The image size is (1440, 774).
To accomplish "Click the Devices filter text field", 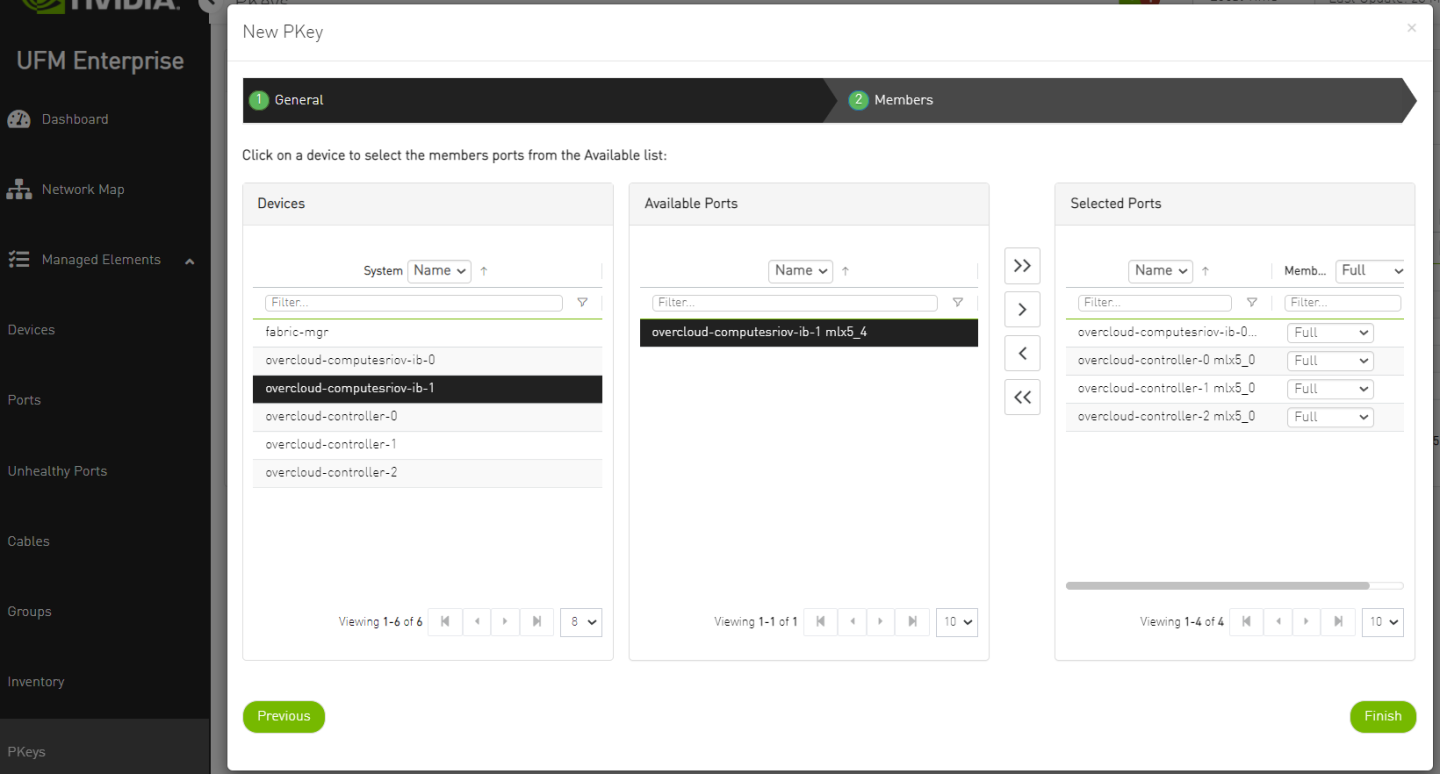I will point(413,302).
